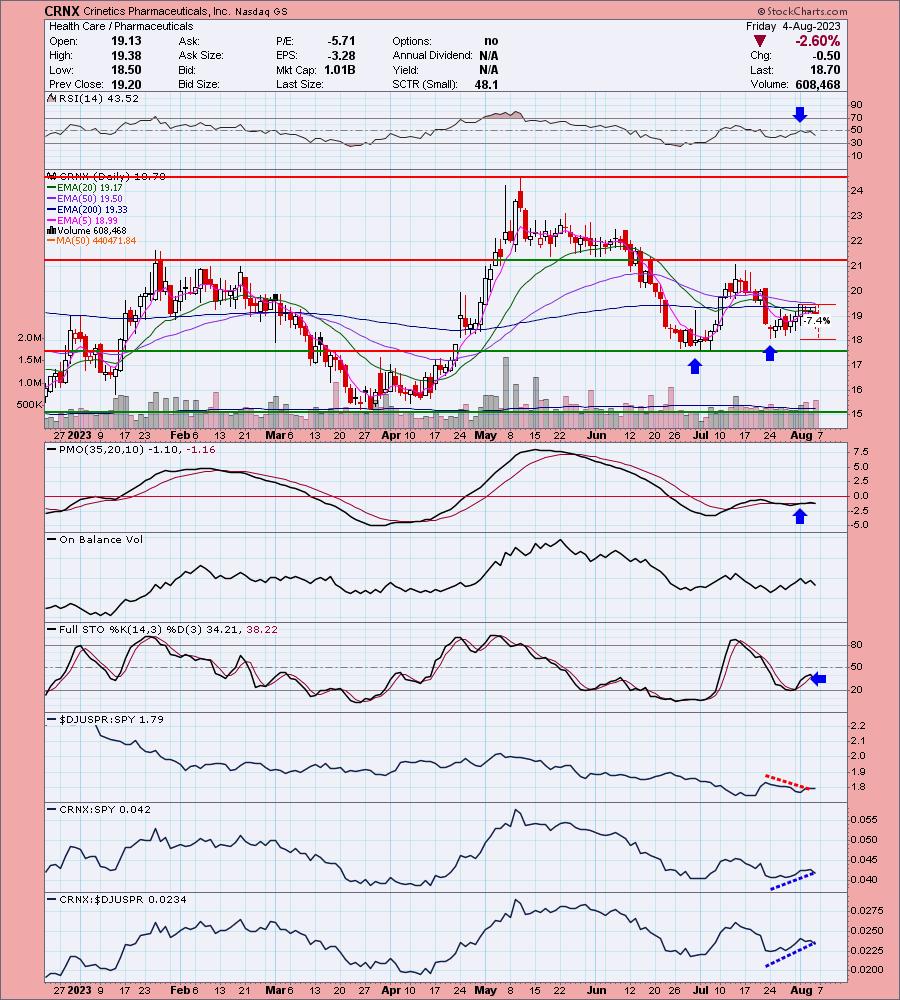
Task: Click the CRNX:$DJUSPR 0.0234 ratio label
Action: tap(117, 899)
